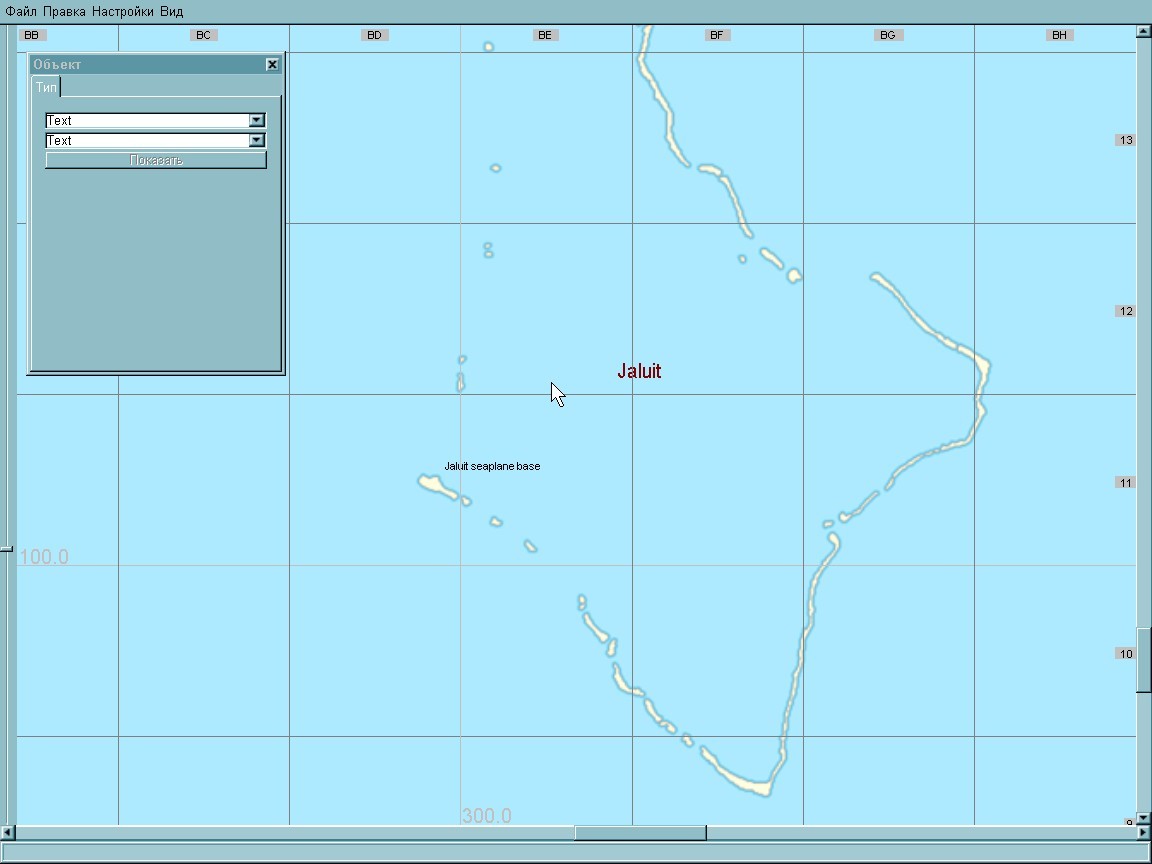Click the 100.0 coordinate label
This screenshot has height=864, width=1152.
pyautogui.click(x=43, y=557)
